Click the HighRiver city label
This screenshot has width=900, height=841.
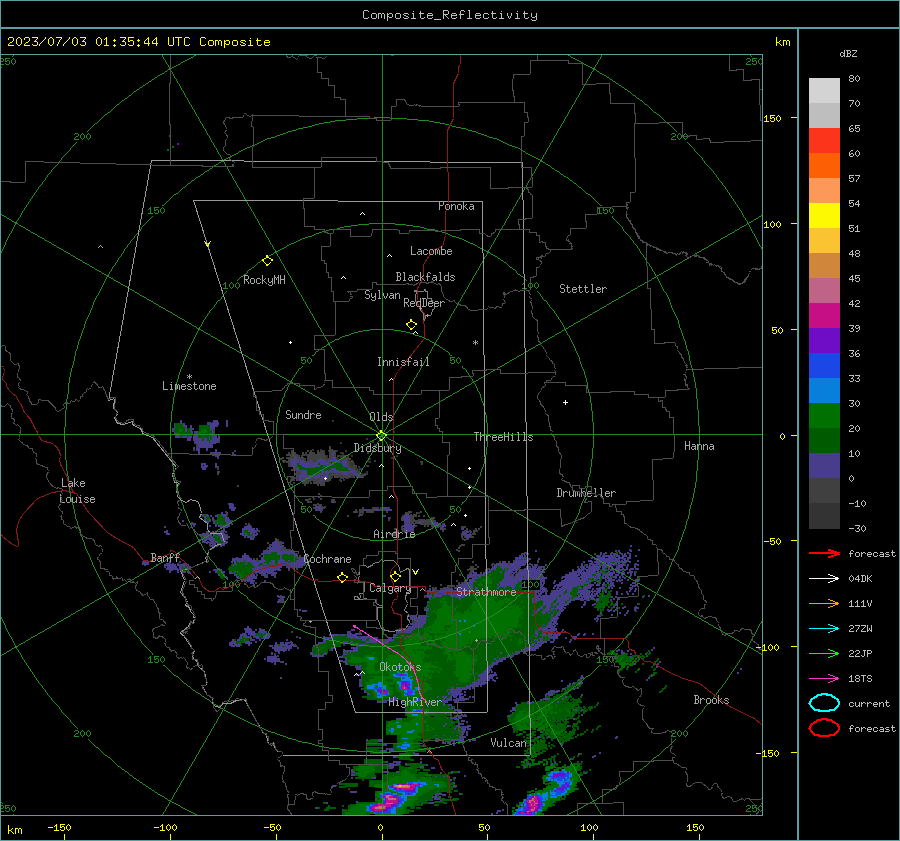click(415, 702)
